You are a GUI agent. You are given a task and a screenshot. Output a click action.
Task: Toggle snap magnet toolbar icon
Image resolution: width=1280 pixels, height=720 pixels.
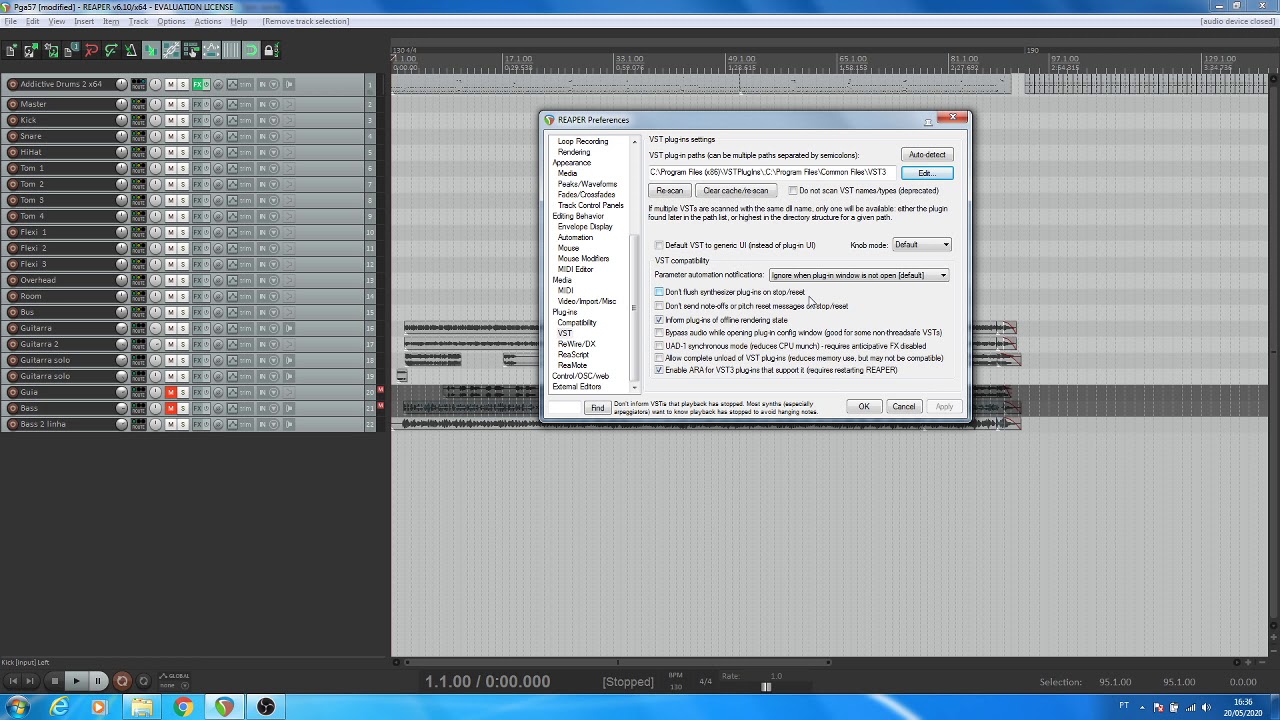251,50
